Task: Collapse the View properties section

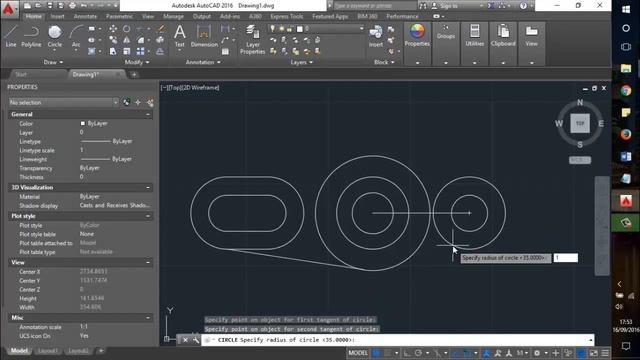Action: pyautogui.click(x=148, y=263)
